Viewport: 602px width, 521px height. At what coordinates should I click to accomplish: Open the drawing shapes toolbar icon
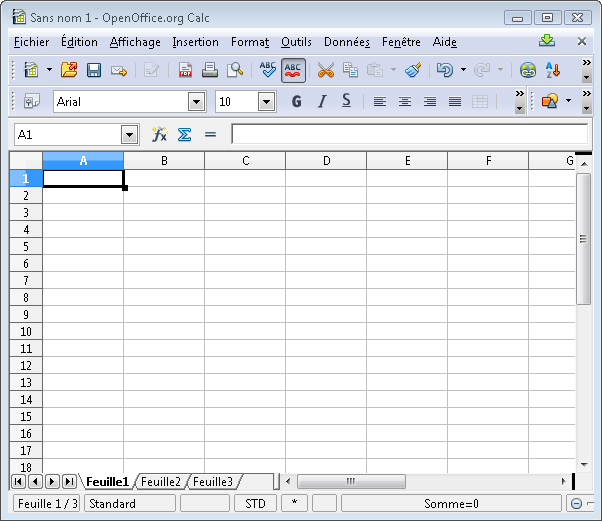coord(550,101)
